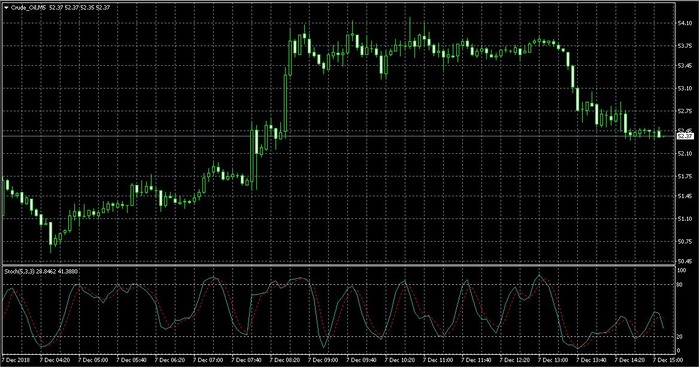
Task: Click the 7 Dec 07:40 time label
Action: (x=246, y=360)
